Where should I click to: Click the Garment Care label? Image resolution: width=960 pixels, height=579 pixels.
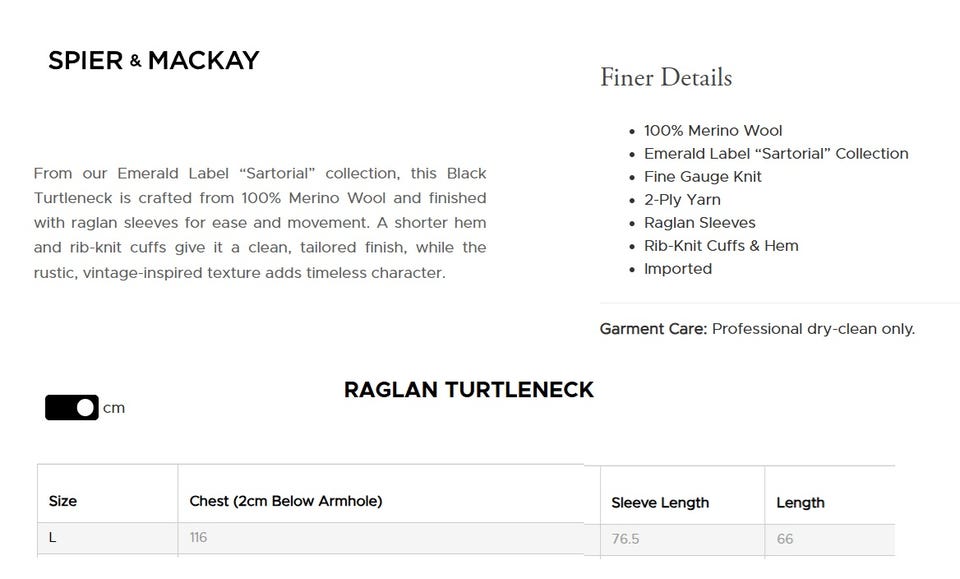pos(653,329)
